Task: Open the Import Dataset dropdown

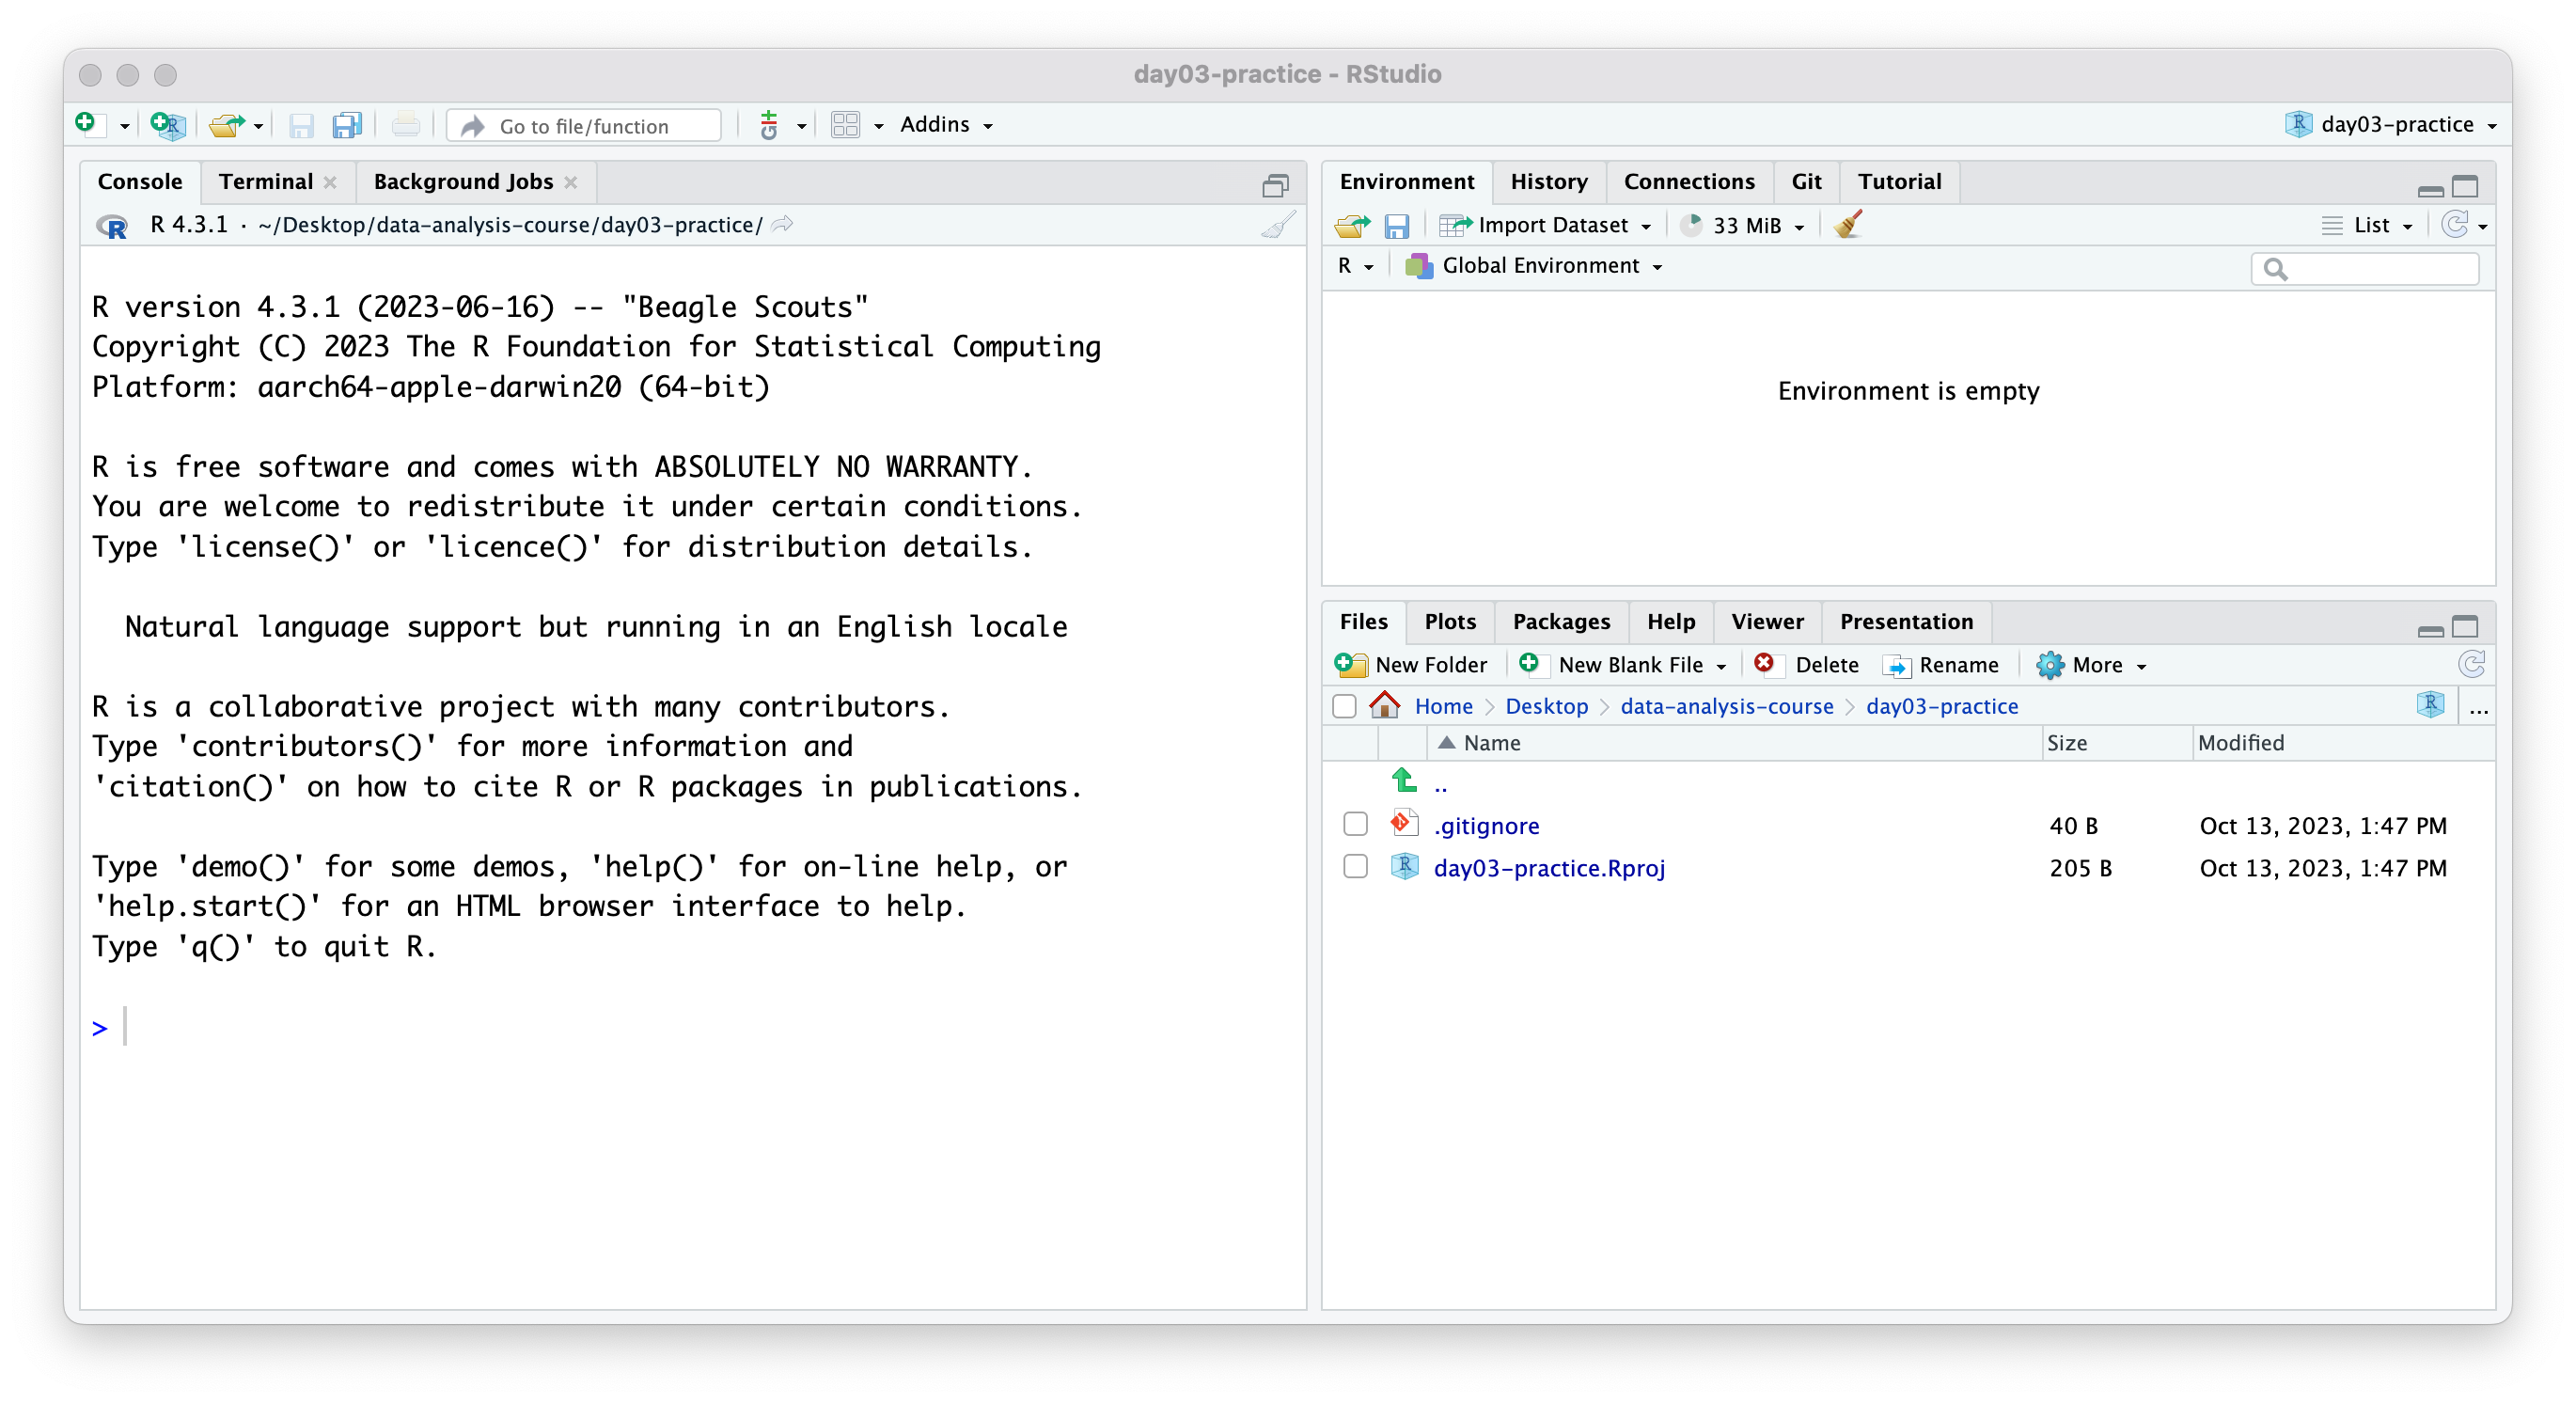Action: (1545, 225)
